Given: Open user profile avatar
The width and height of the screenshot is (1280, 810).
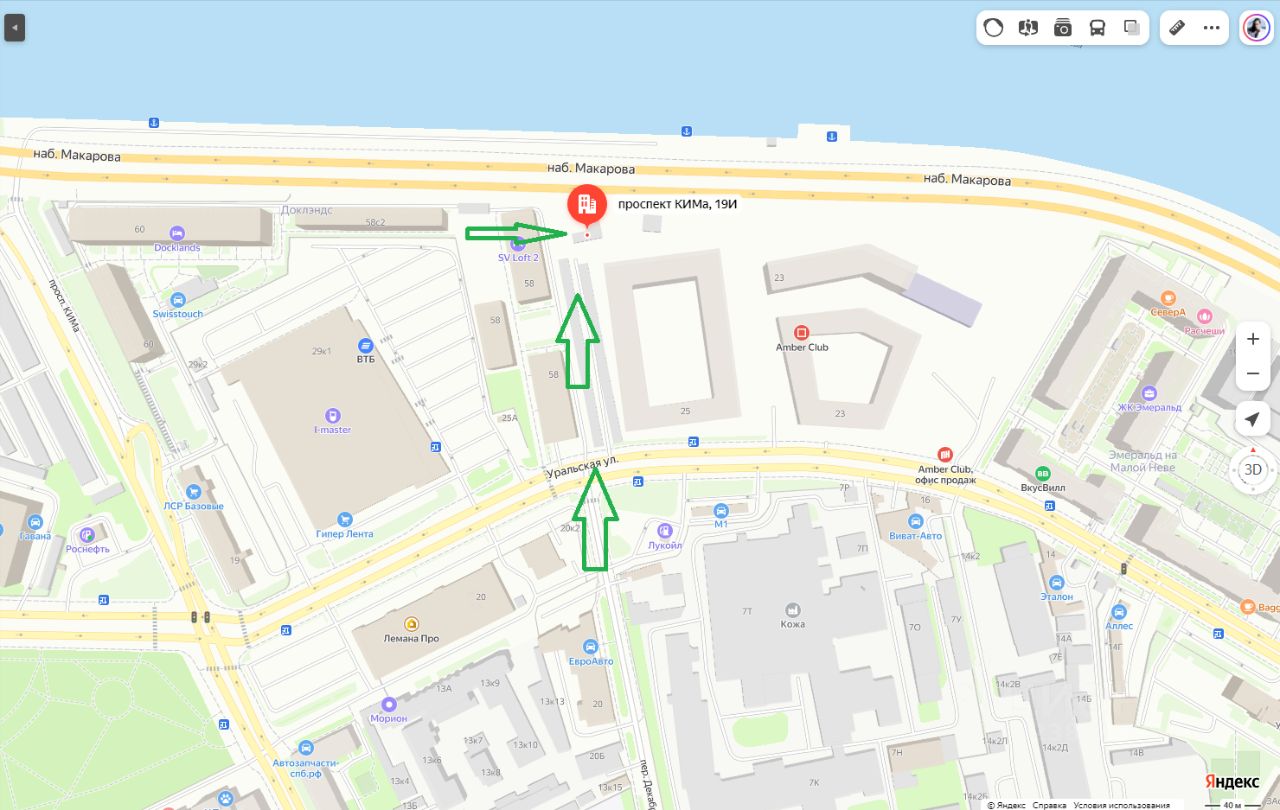Looking at the screenshot, I should pyautogui.click(x=1256, y=28).
